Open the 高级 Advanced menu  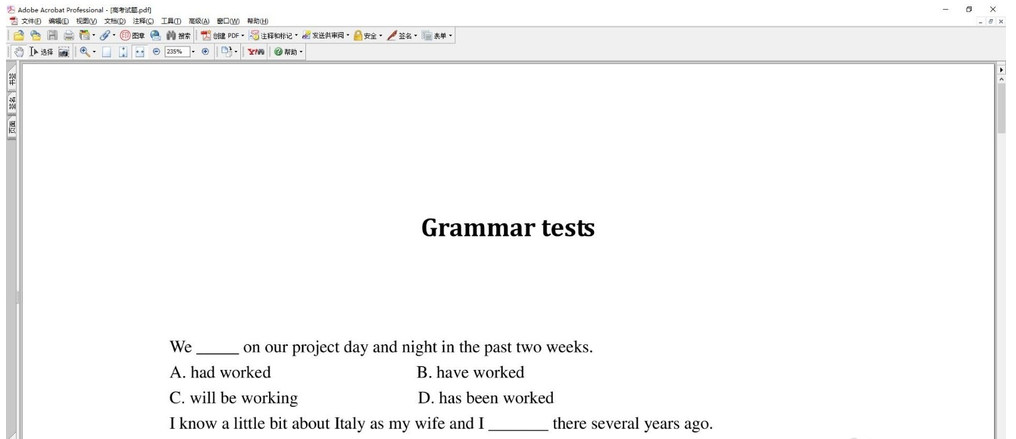[x=199, y=21]
